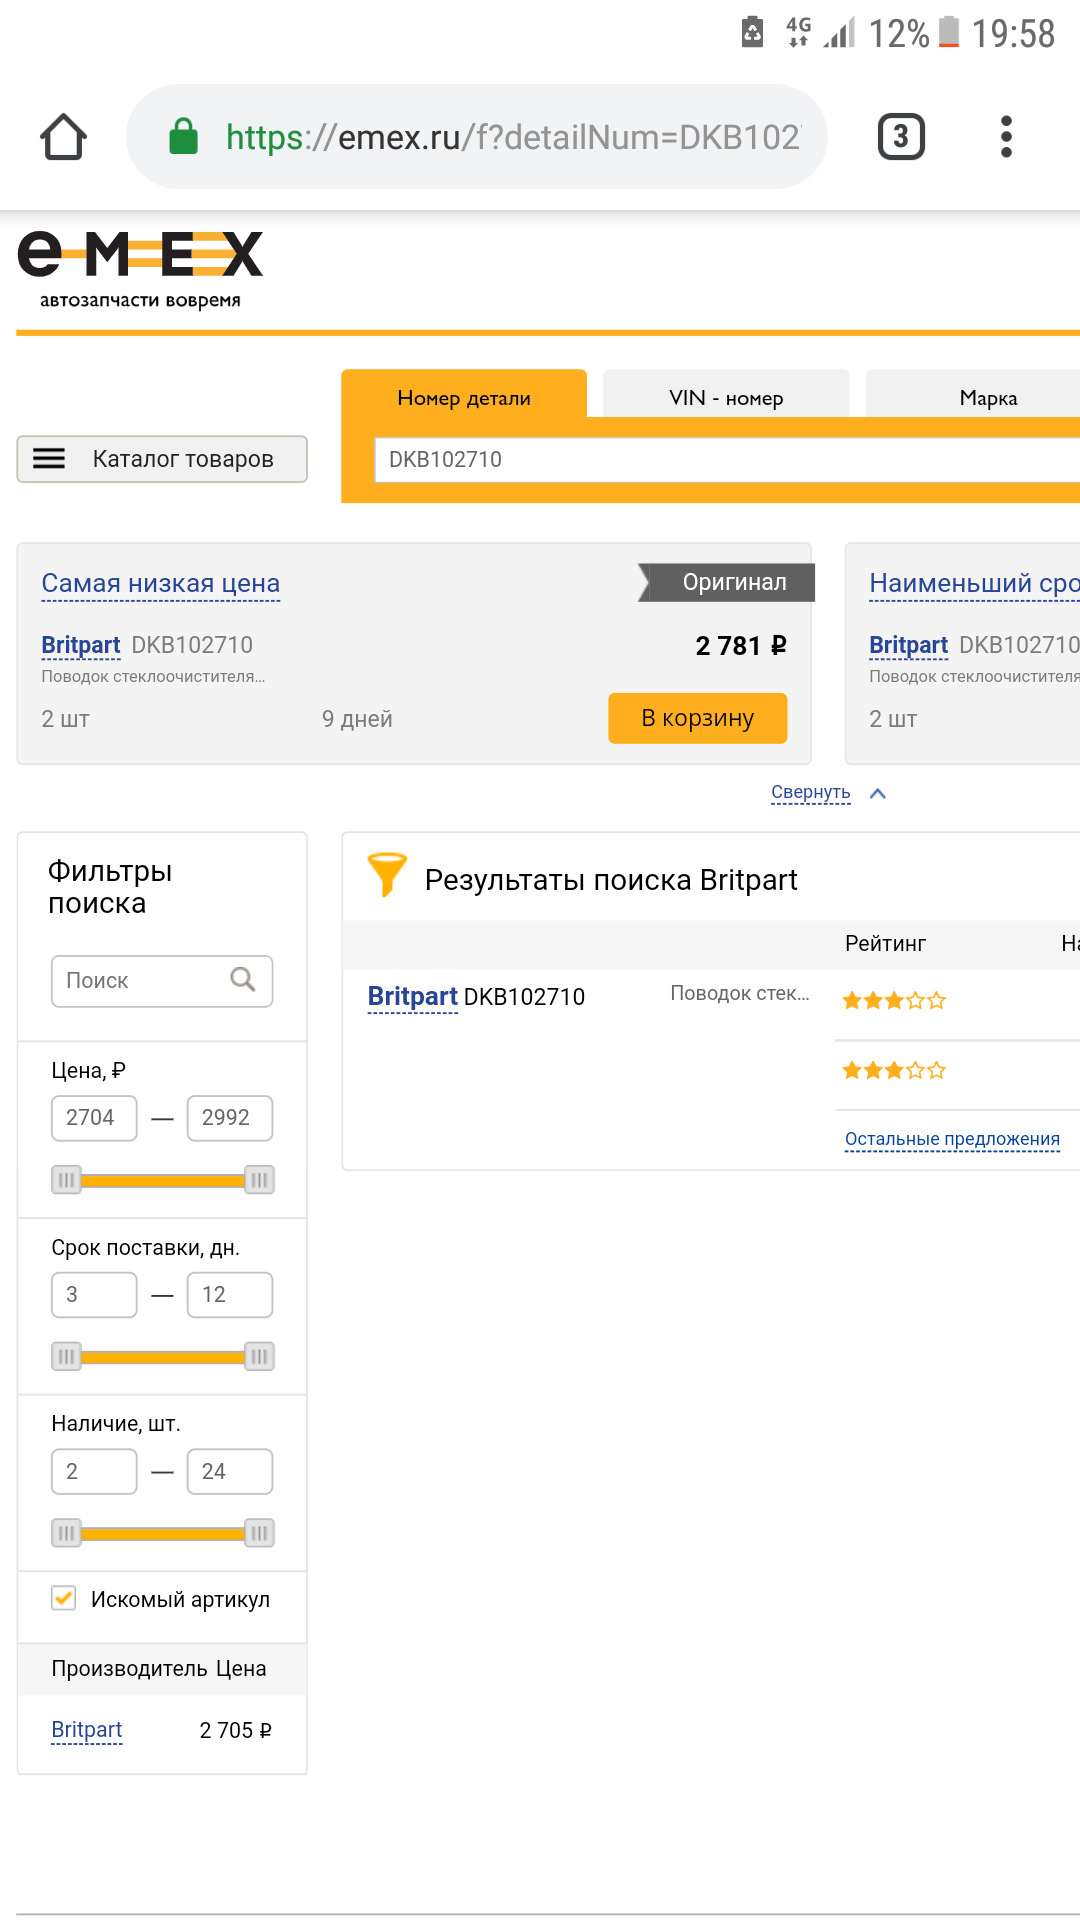Open the Самая низкая цена link
The height and width of the screenshot is (1920, 1080).
tap(161, 583)
